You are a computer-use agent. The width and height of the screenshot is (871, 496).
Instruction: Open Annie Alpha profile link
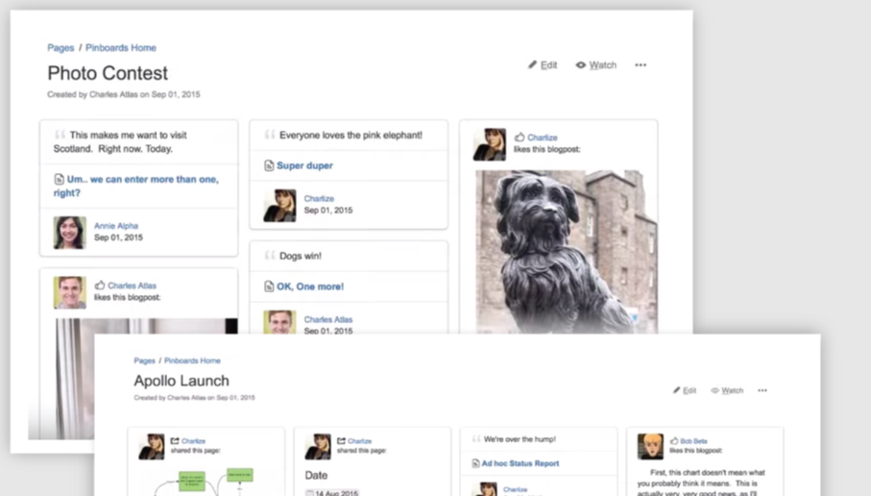[116, 226]
